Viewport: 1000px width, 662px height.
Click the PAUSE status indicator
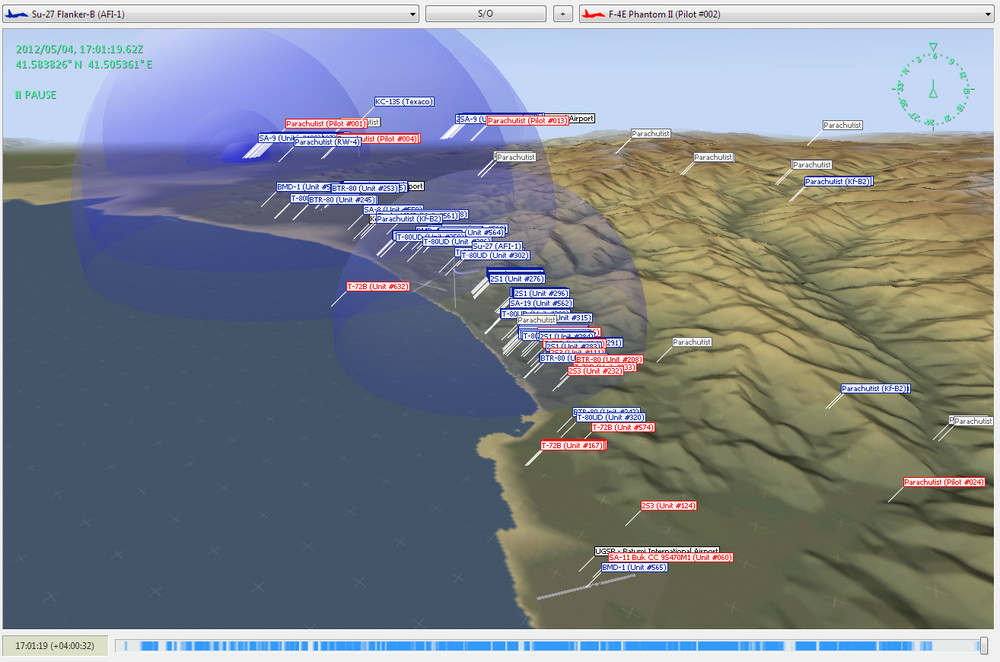[x=36, y=95]
